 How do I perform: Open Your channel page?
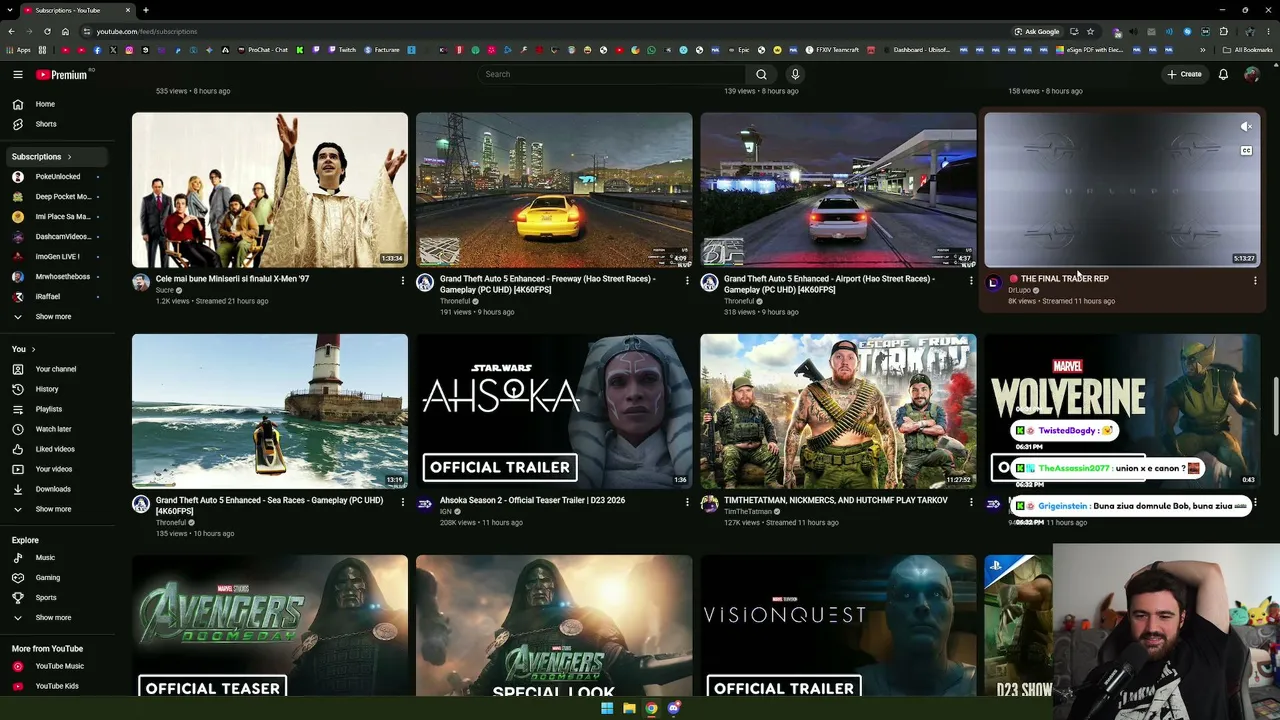click(55, 369)
